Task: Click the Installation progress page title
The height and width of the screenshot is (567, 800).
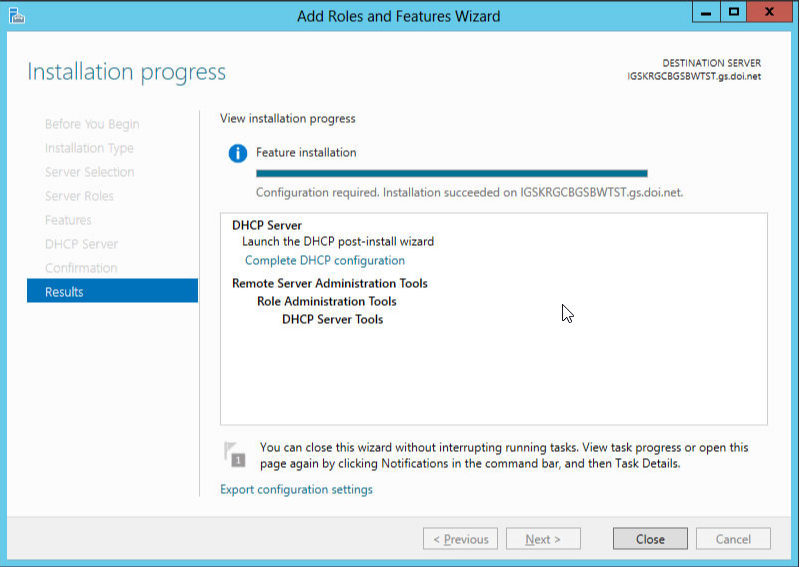Action: (x=127, y=72)
